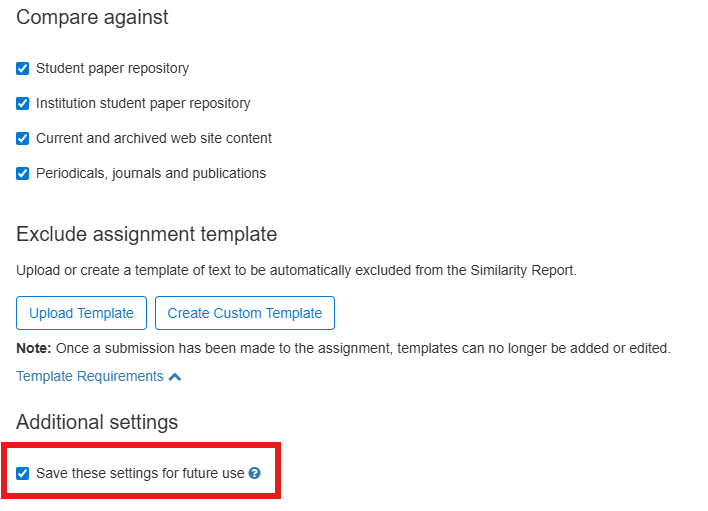Click the Exclude assignment template heading
The width and height of the screenshot is (708, 511).
pyautogui.click(x=146, y=234)
